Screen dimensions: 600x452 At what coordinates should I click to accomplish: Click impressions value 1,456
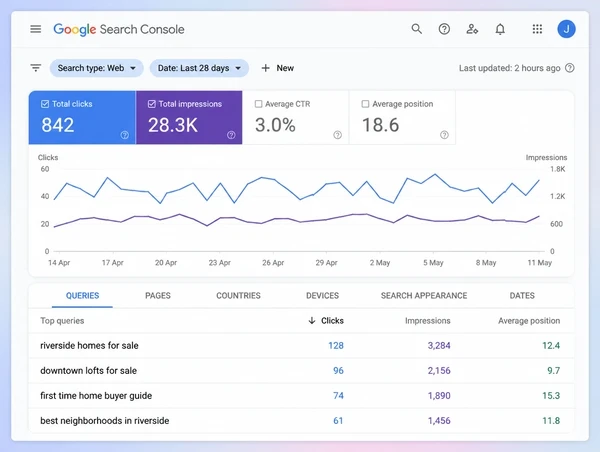tap(439, 421)
